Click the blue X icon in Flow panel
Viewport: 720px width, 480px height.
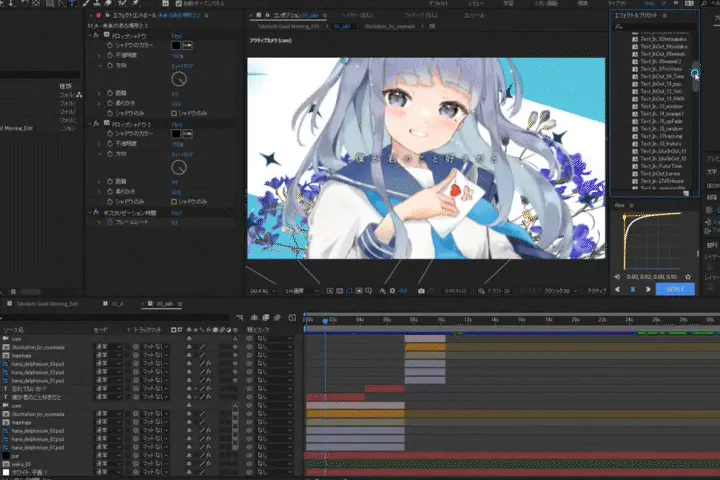click(x=633, y=289)
